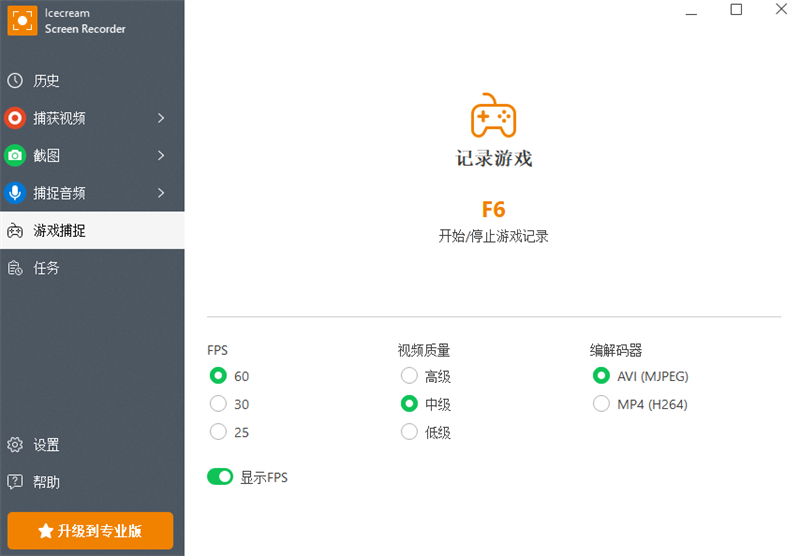Click the F6 hotkey label

[493, 210]
